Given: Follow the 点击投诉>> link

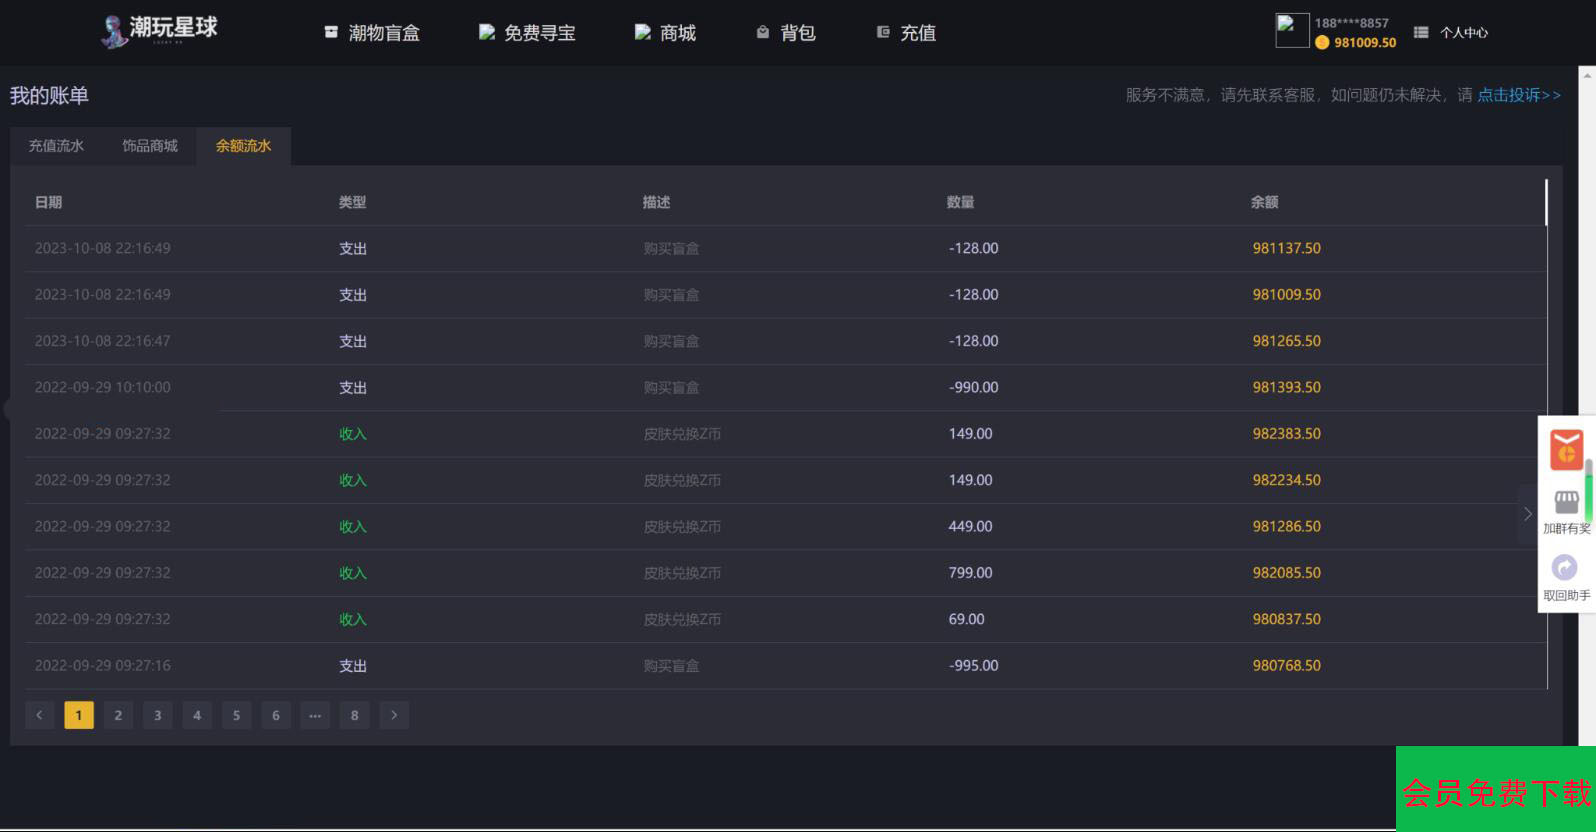Looking at the screenshot, I should point(1519,95).
